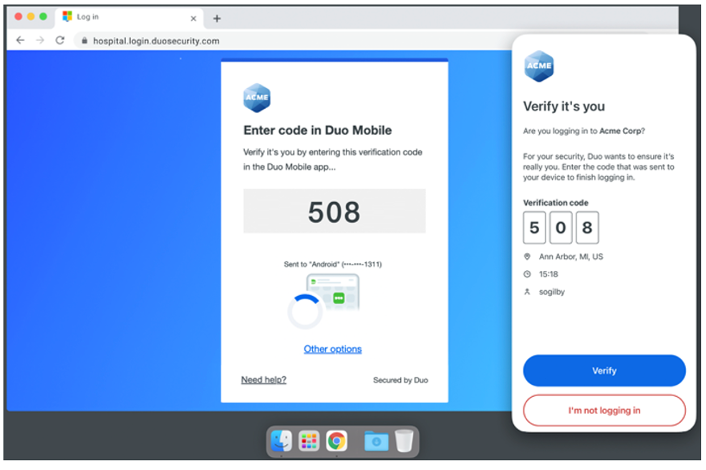Image resolution: width=706 pixels, height=470 pixels.
Task: Click the Verify it's you heading
Action: [564, 107]
